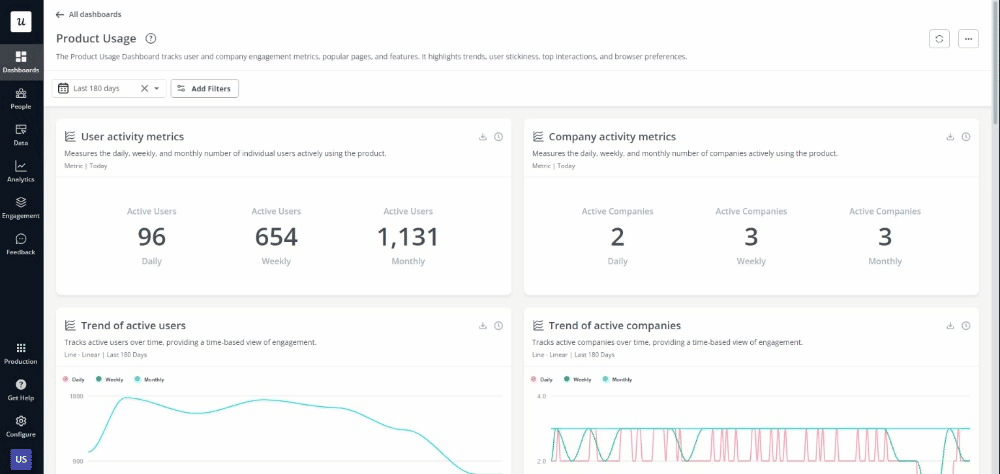Click the Userpilot logo in the sidebar
1000x474 pixels.
tap(21, 20)
